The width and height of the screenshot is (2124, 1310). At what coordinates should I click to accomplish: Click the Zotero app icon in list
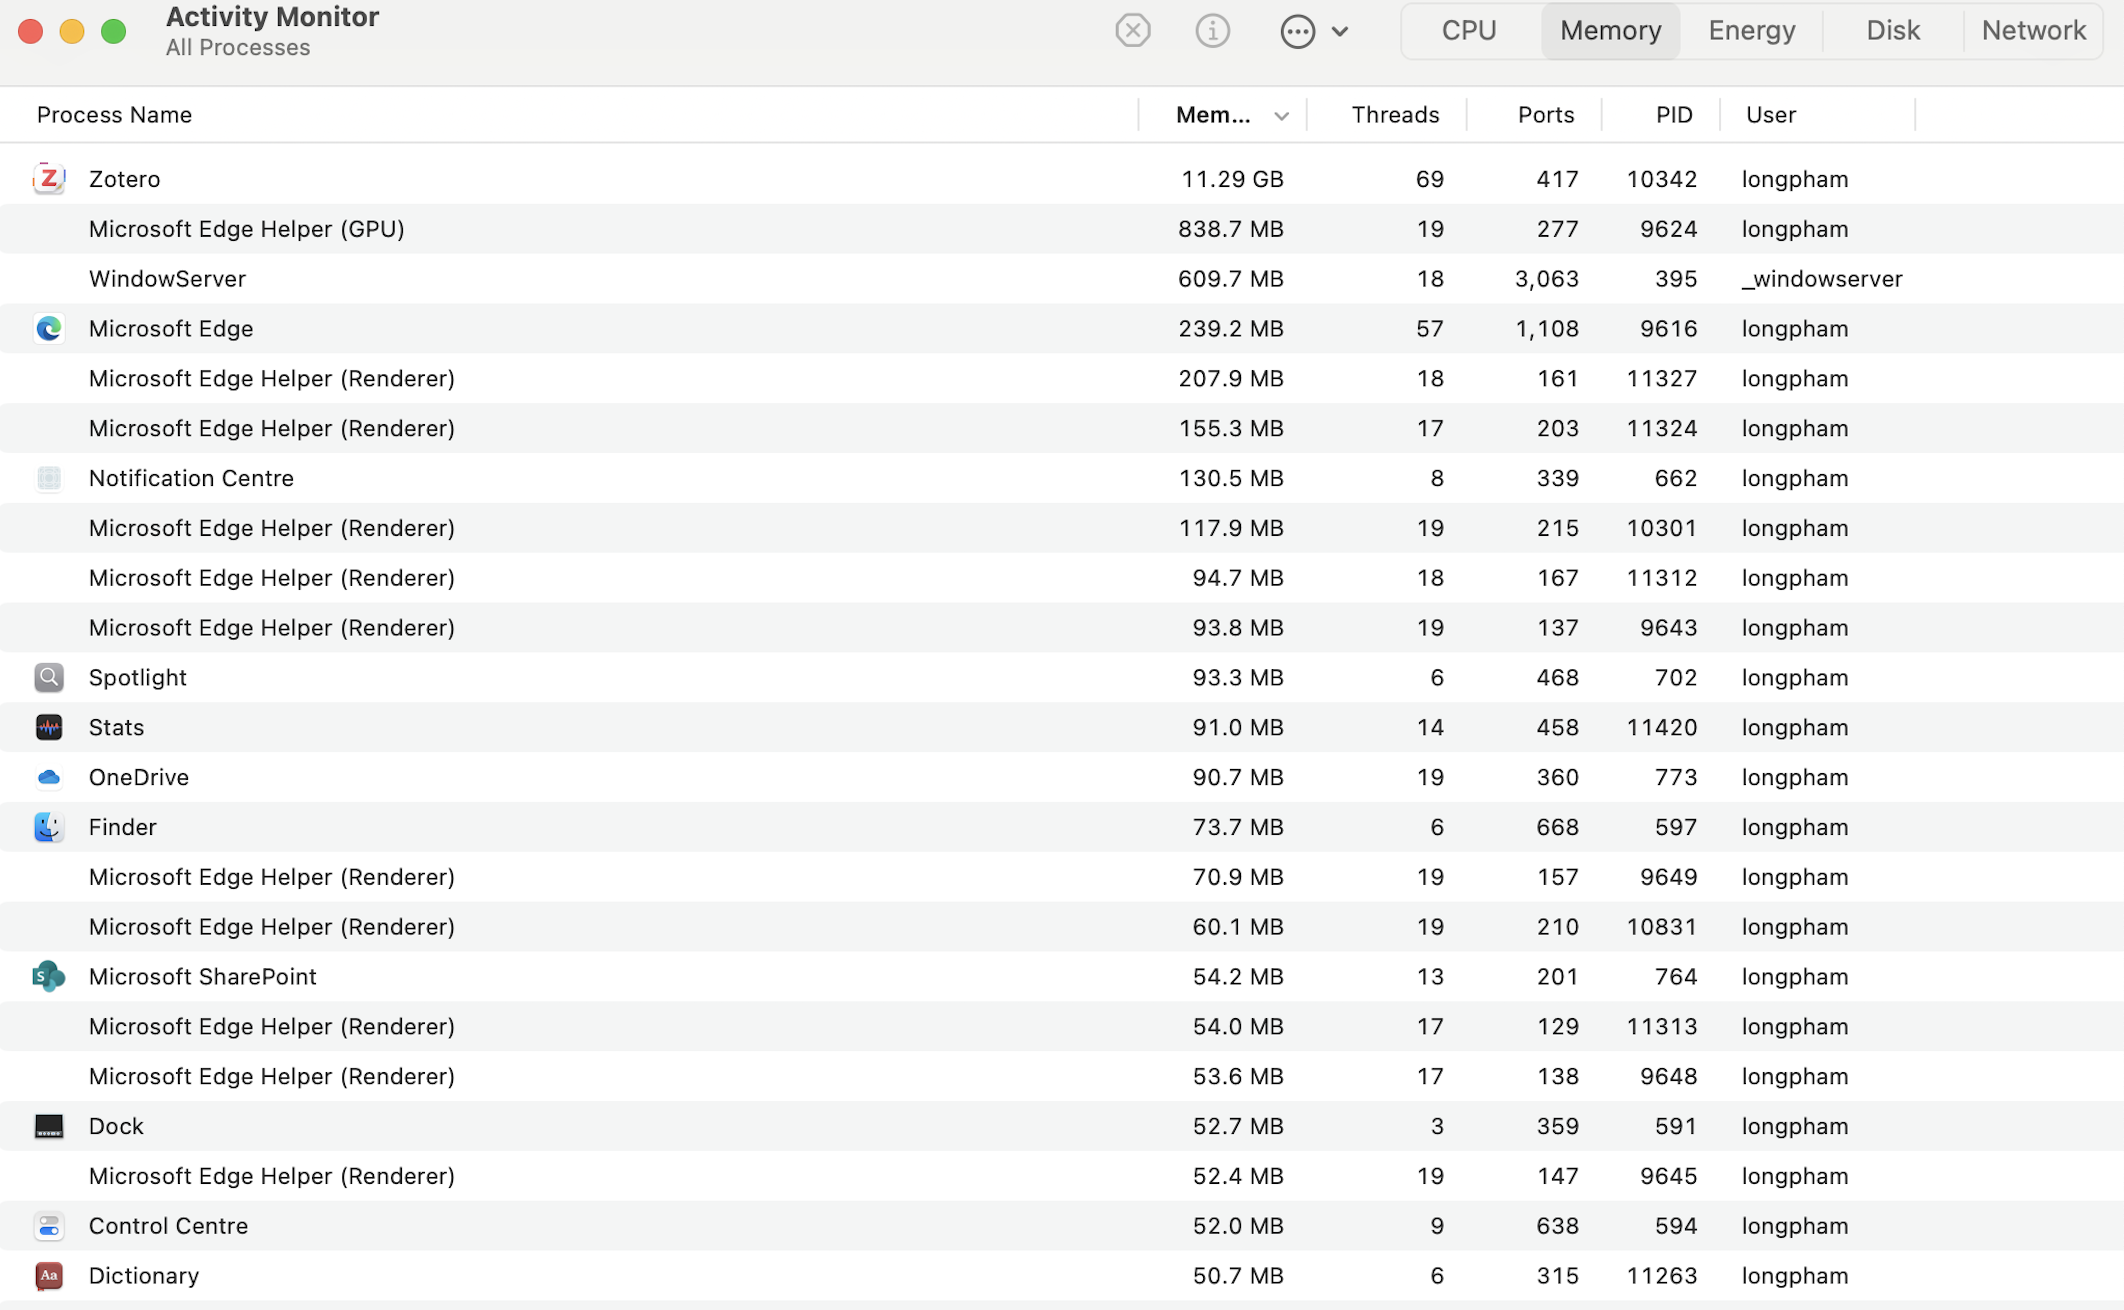coord(48,179)
